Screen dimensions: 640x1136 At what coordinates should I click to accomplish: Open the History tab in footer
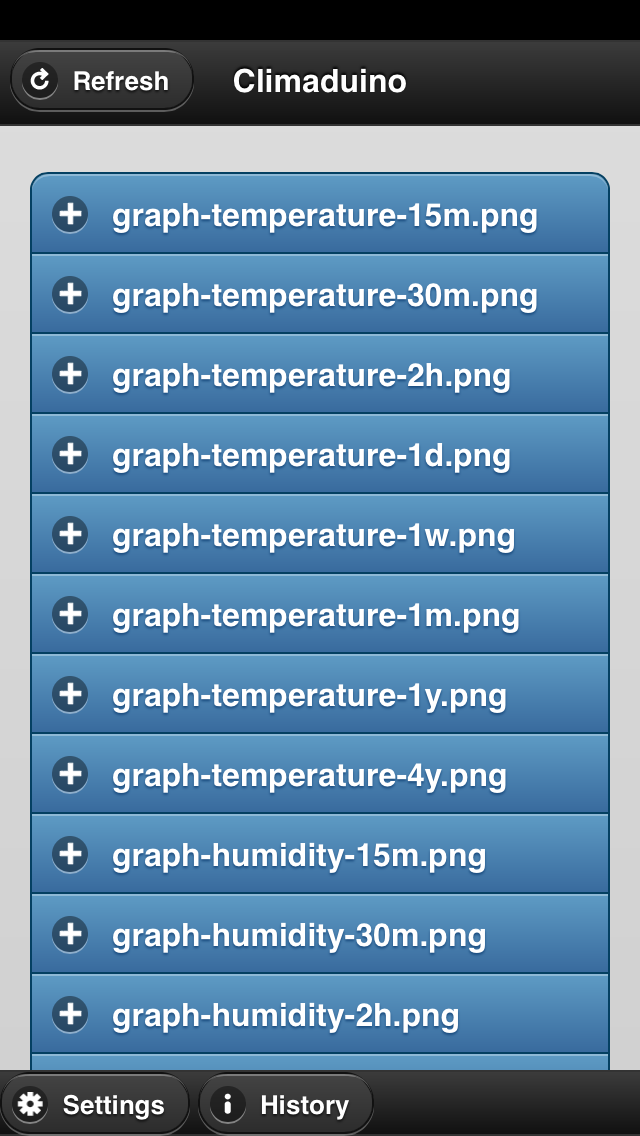click(x=286, y=1105)
